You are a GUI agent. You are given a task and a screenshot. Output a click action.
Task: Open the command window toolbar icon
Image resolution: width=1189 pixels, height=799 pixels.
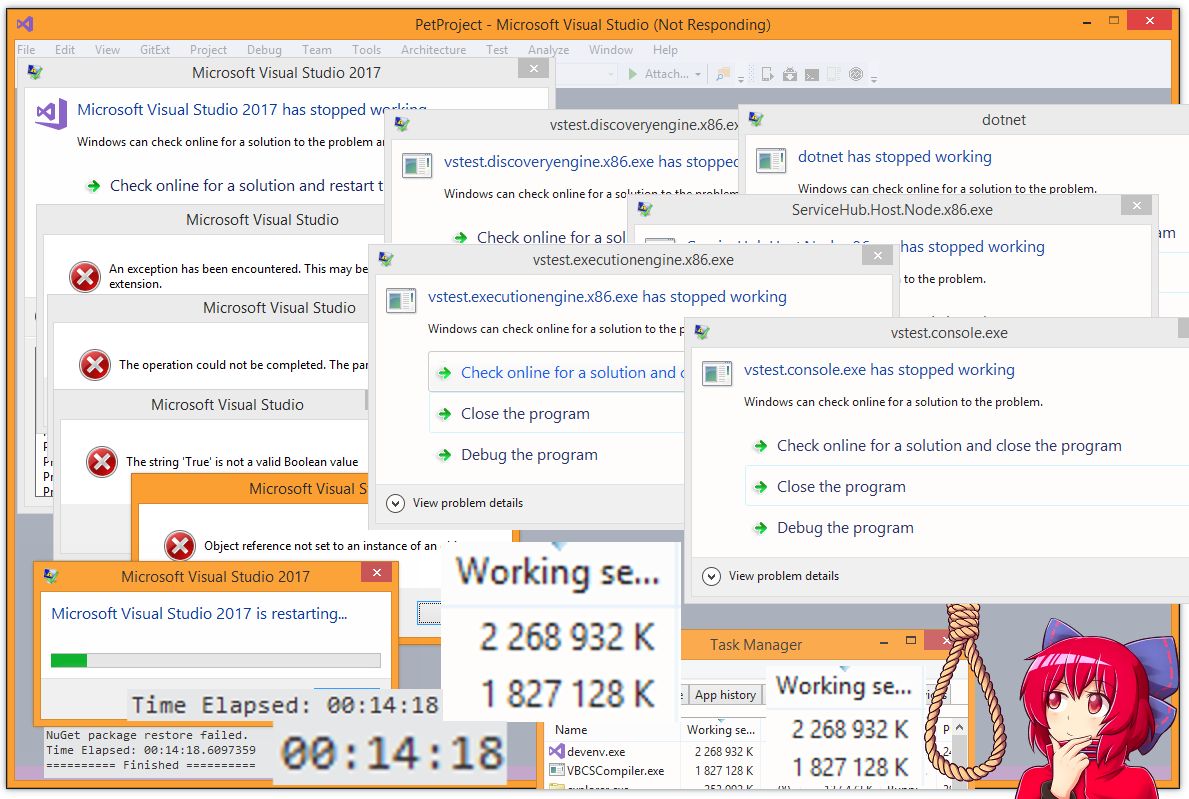812,74
